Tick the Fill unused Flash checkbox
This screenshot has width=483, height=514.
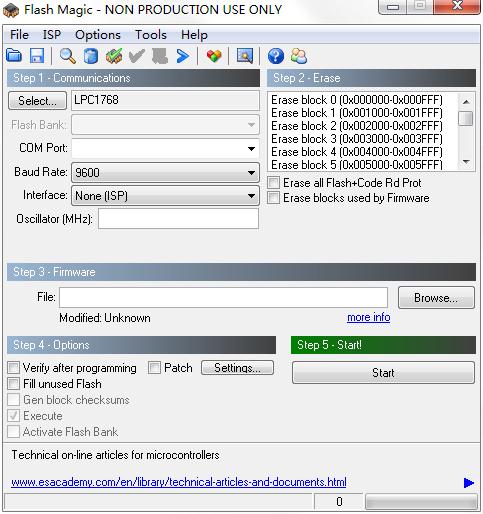[x=14, y=384]
